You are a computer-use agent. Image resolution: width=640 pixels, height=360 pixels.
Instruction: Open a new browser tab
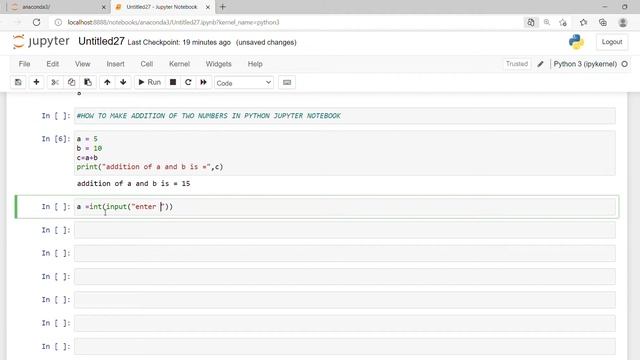click(x=223, y=7)
